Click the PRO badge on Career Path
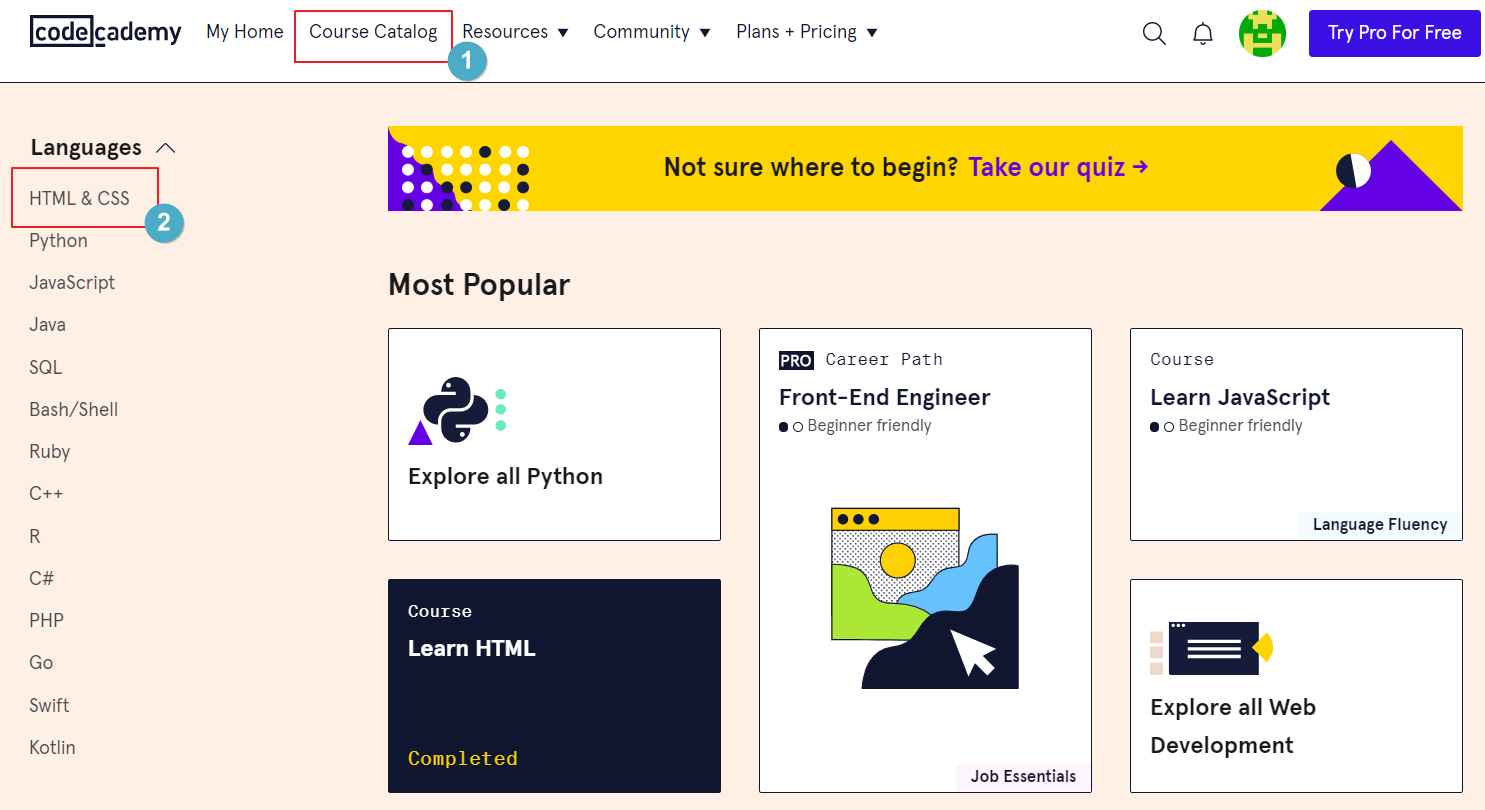The image size is (1485, 810). tap(796, 360)
